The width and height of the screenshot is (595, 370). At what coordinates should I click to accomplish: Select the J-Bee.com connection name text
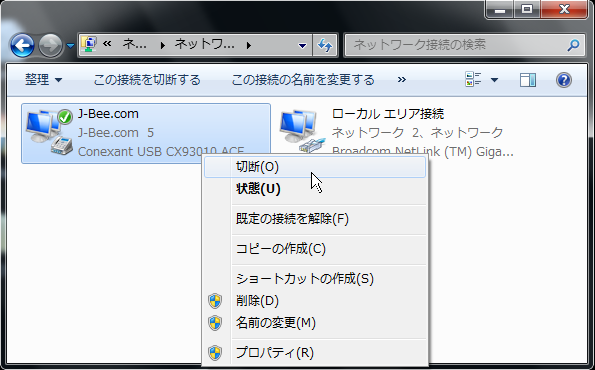pos(108,113)
